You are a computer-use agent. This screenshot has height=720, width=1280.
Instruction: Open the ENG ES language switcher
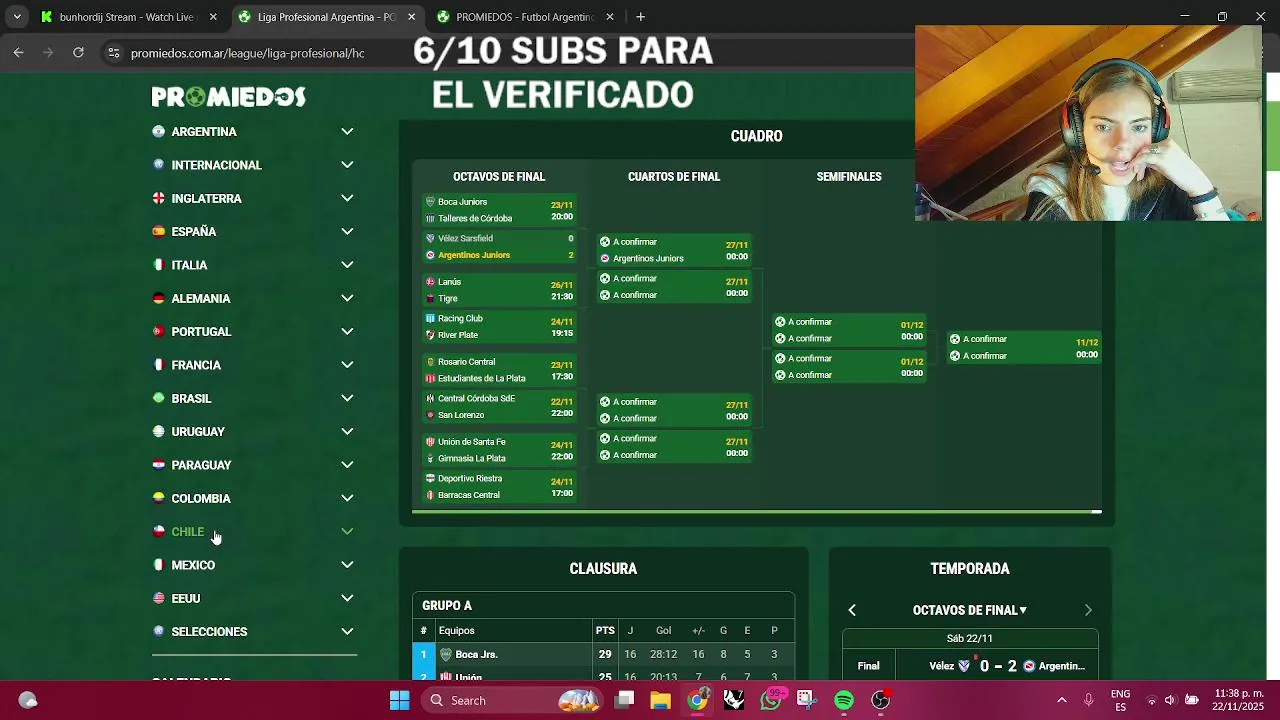1120,700
